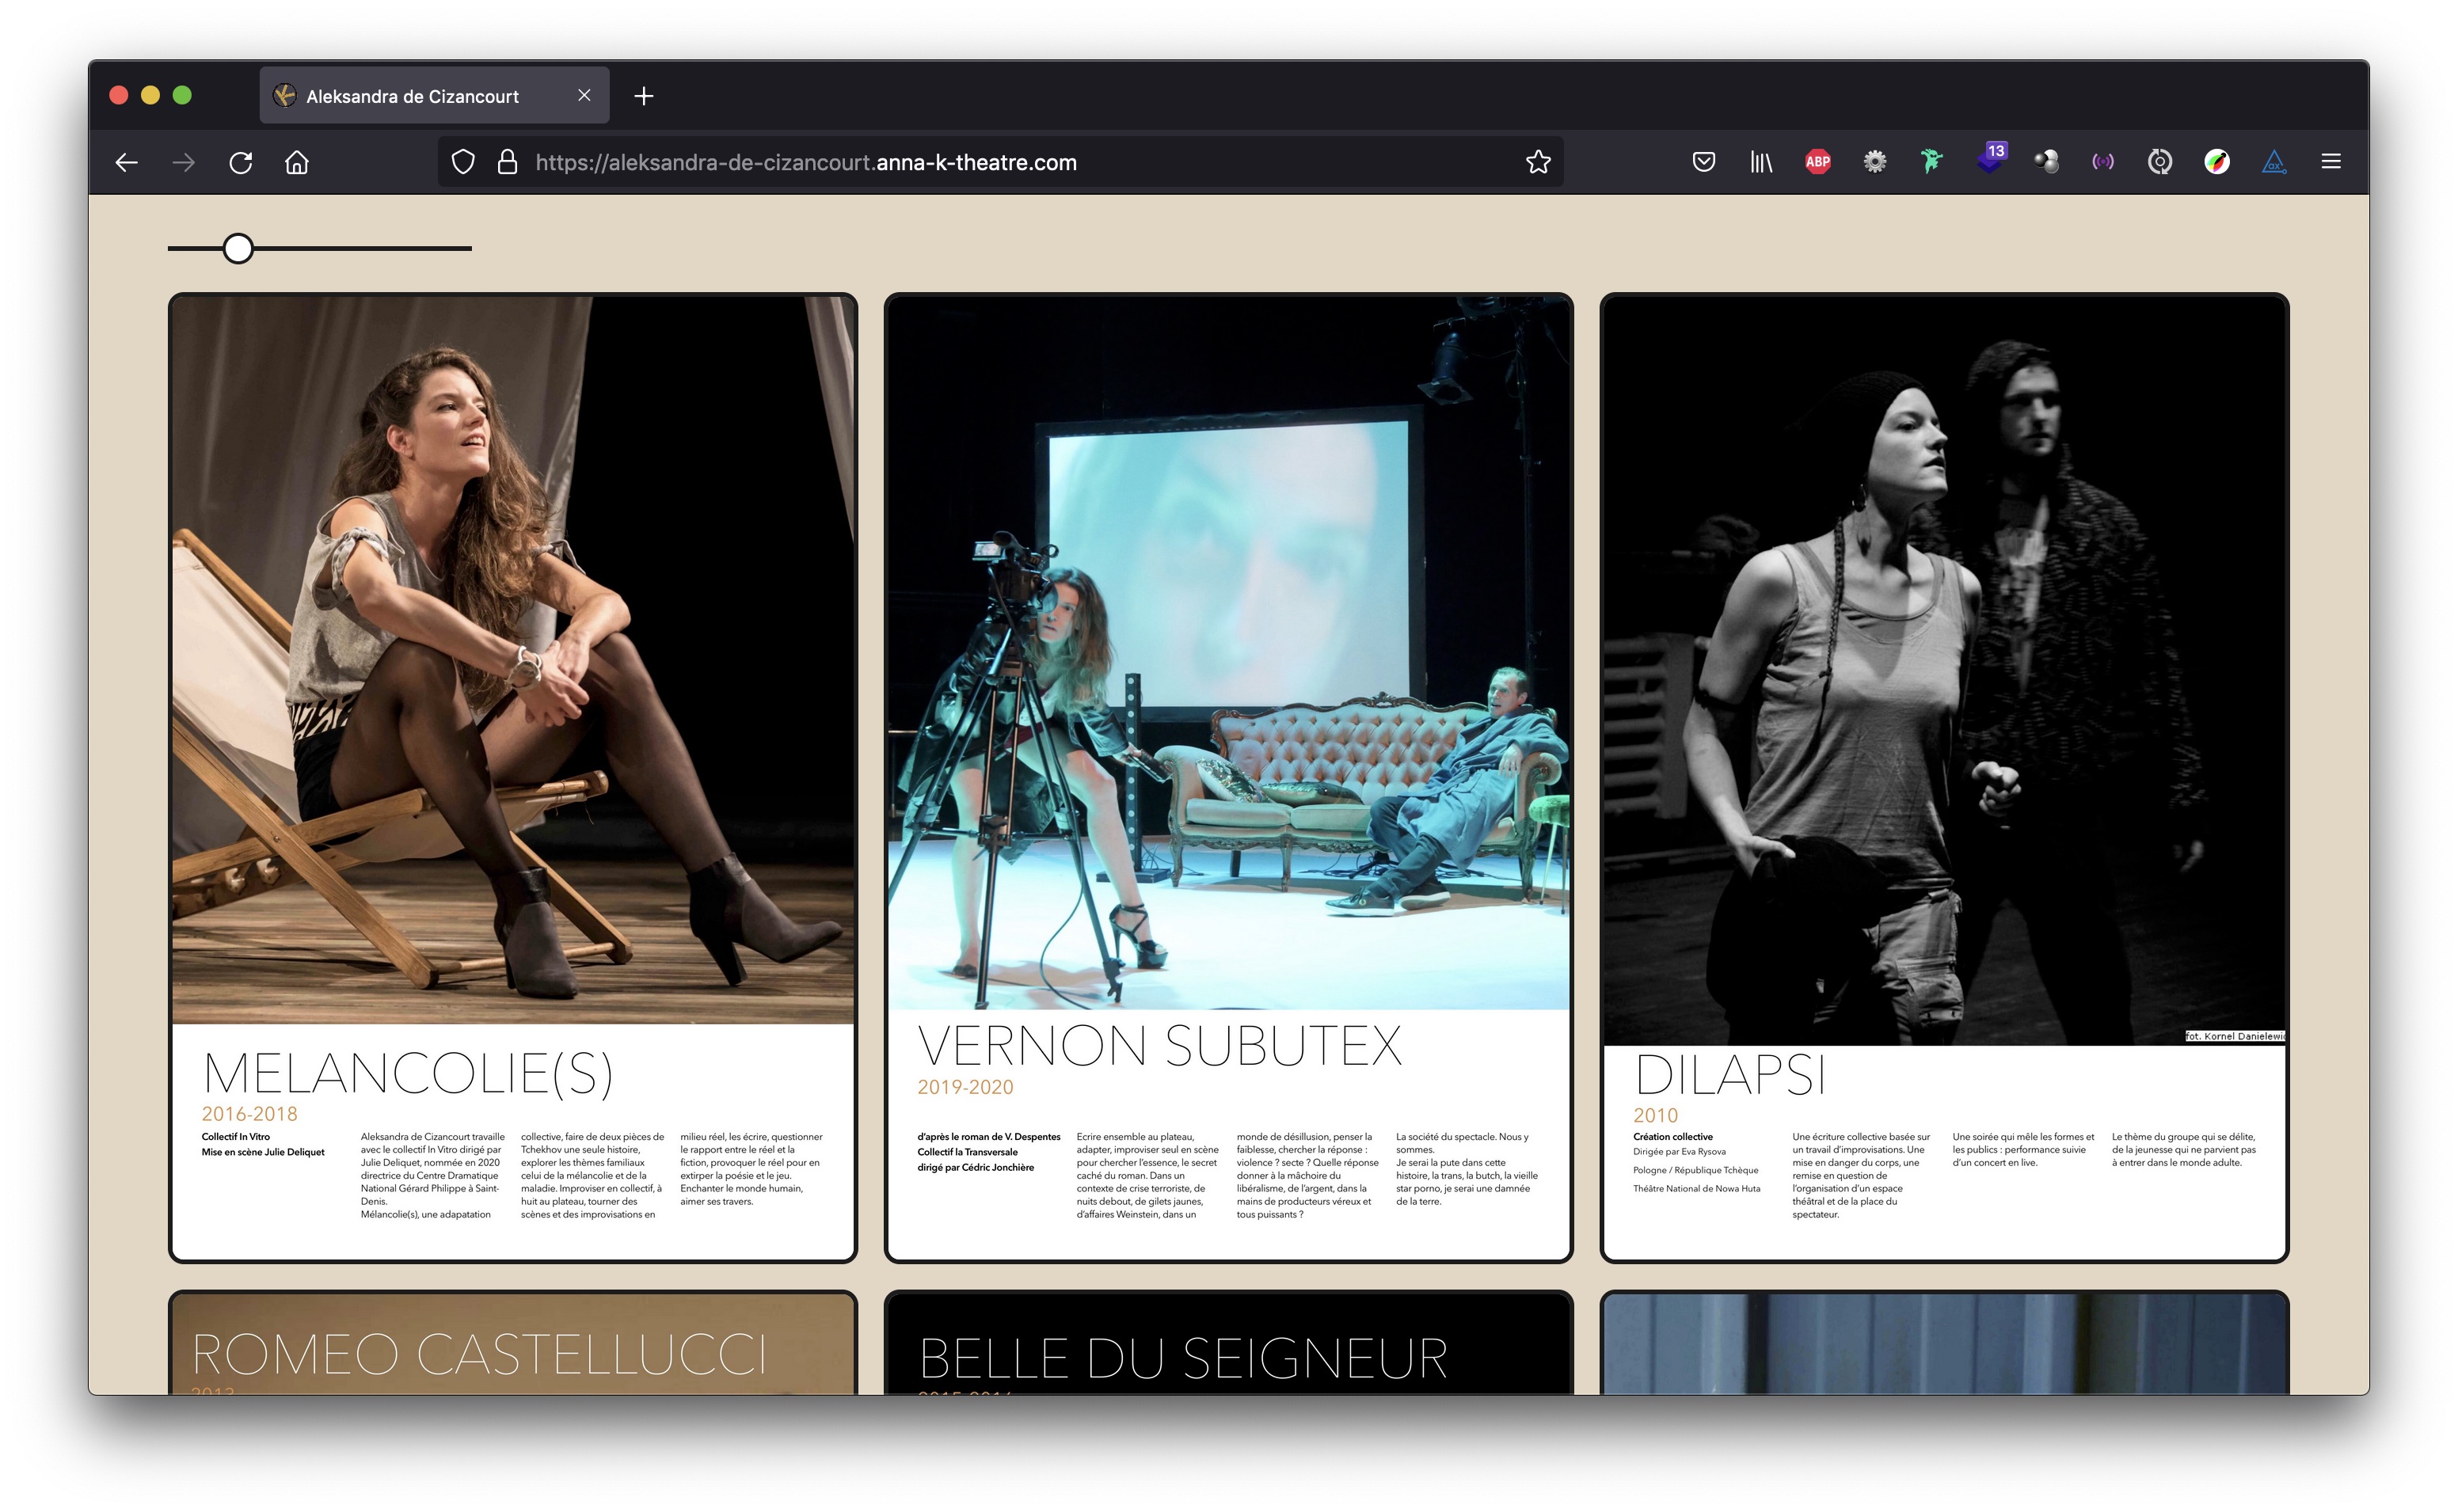Open the VERNON SUBUTEX title link
This screenshot has height=1512, width=2458.
coord(1159,1046)
